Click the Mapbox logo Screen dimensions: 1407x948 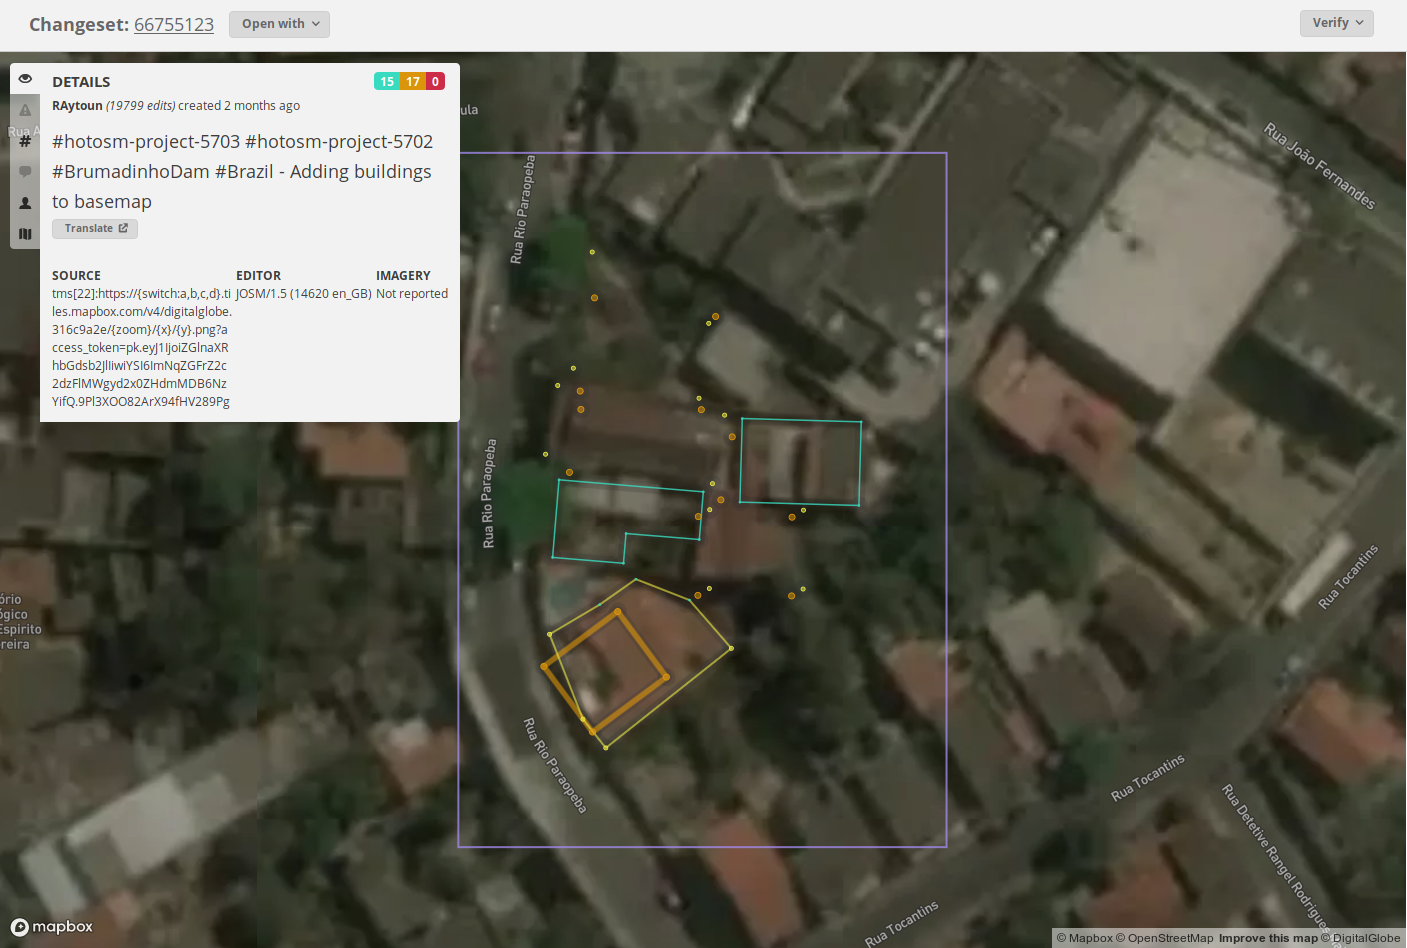tap(52, 927)
